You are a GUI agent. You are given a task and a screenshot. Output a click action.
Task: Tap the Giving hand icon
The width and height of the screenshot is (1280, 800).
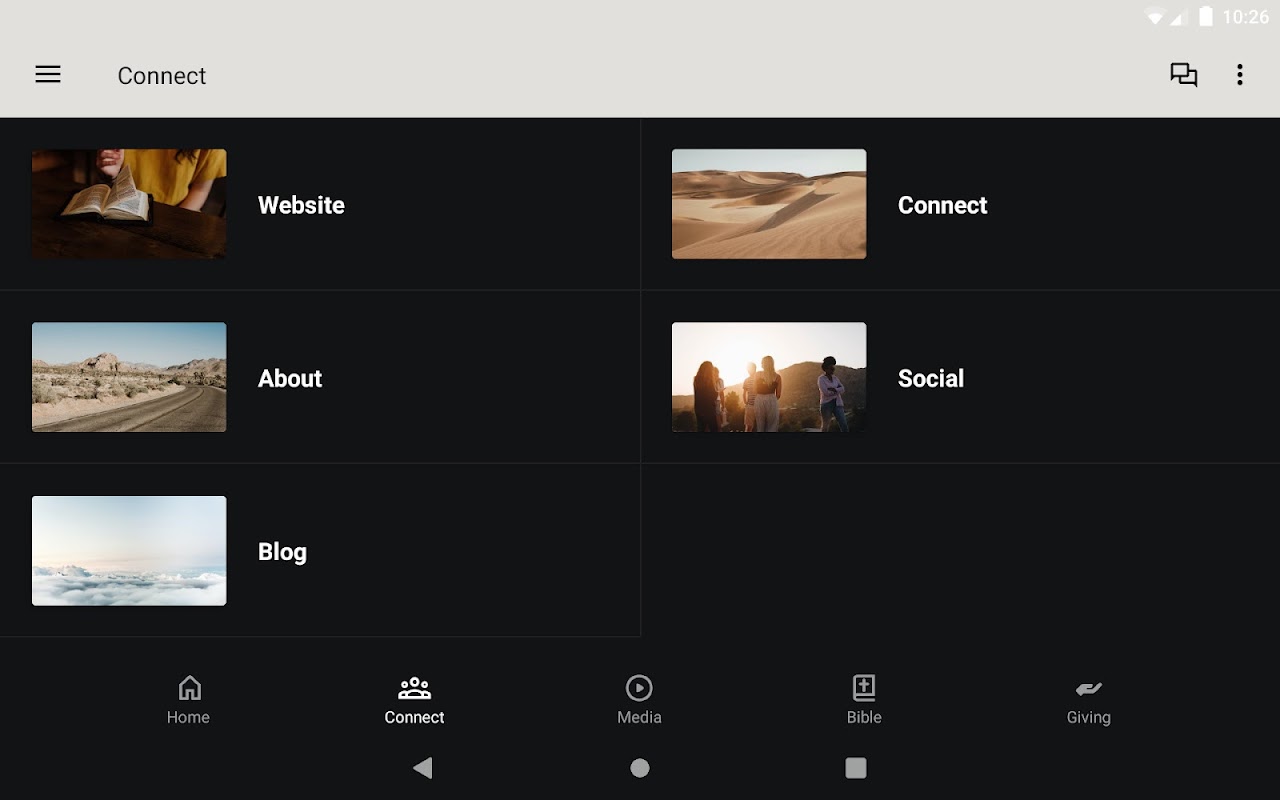point(1088,688)
